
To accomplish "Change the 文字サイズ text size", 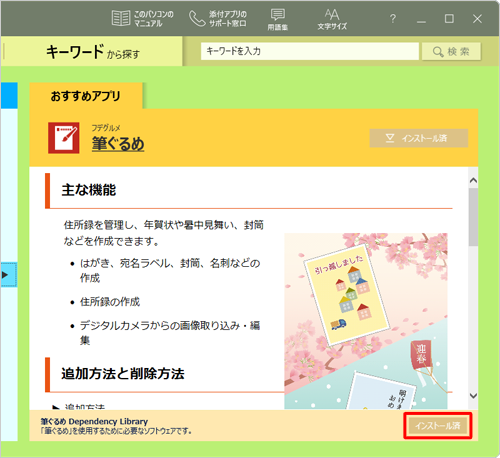I will point(332,19).
